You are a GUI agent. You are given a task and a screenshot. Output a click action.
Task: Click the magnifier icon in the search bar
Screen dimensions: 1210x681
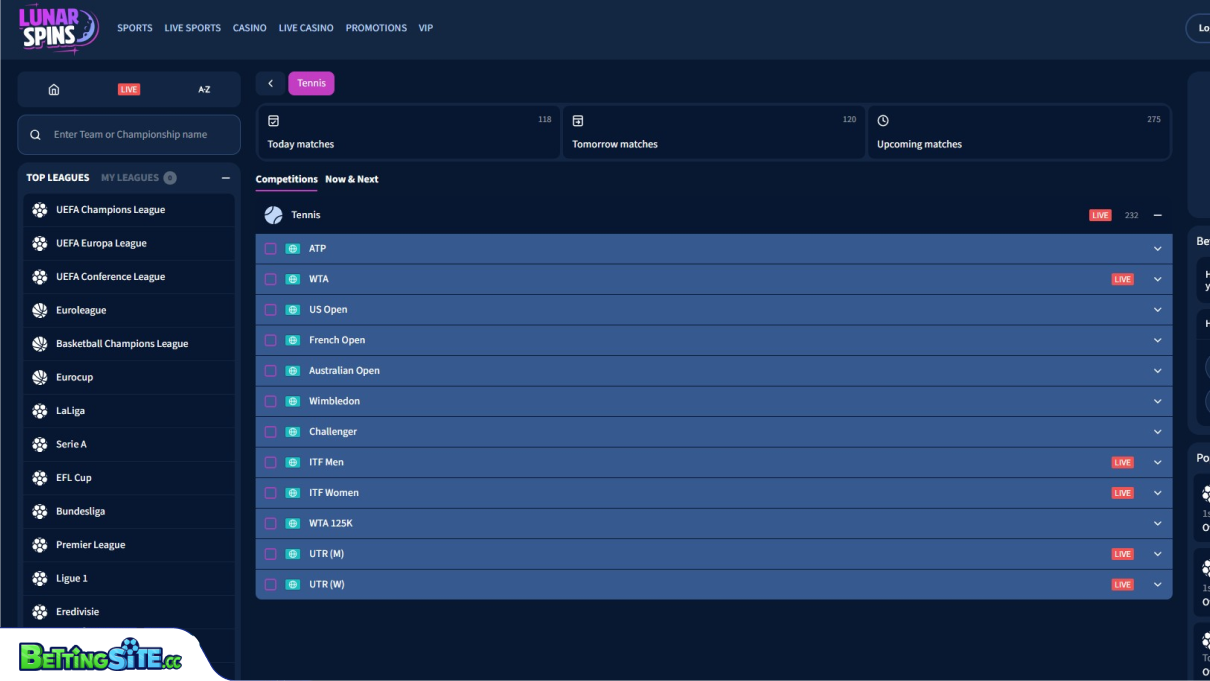point(35,133)
